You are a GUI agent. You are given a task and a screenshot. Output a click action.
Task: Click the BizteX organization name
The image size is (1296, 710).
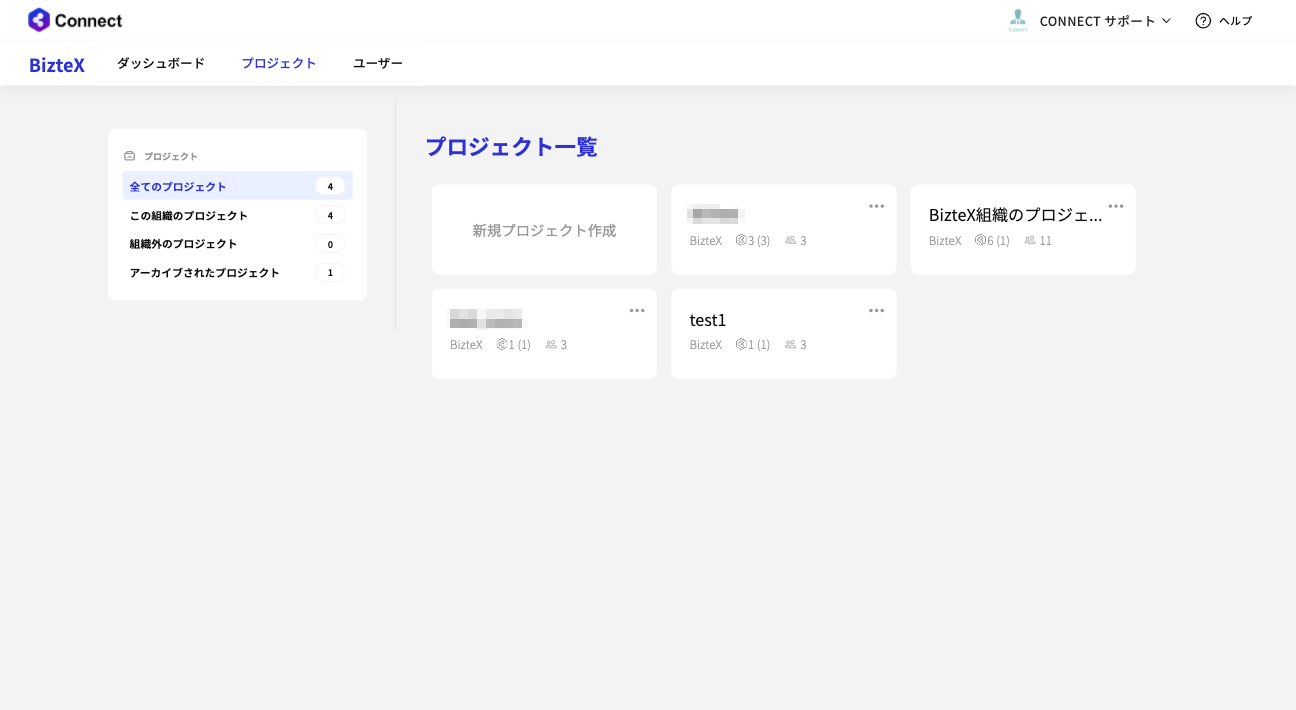pyautogui.click(x=57, y=65)
